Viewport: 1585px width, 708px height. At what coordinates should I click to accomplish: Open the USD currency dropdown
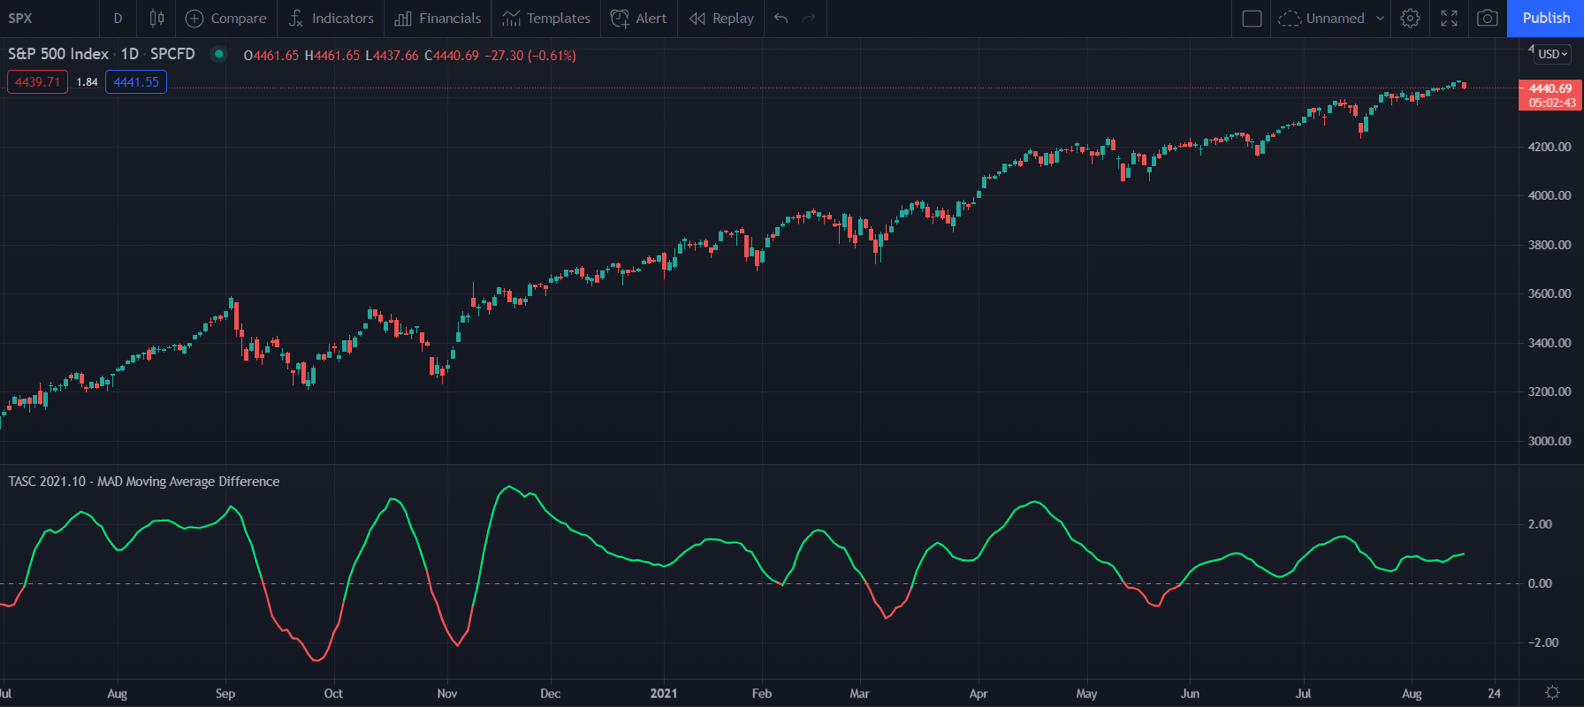1553,54
